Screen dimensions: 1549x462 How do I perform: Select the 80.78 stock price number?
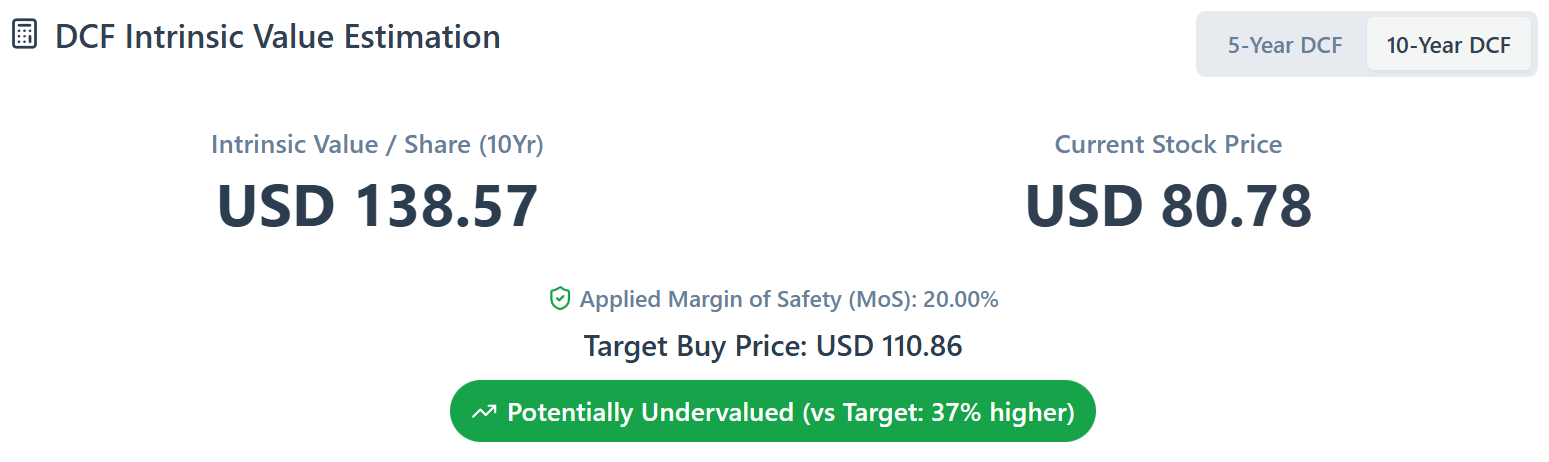click(x=1236, y=207)
